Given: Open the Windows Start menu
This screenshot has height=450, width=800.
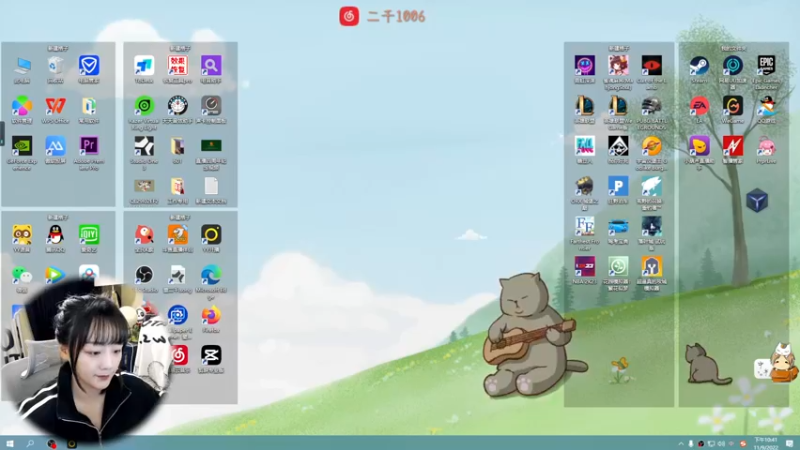Looking at the screenshot, I should pyautogui.click(x=10, y=443).
